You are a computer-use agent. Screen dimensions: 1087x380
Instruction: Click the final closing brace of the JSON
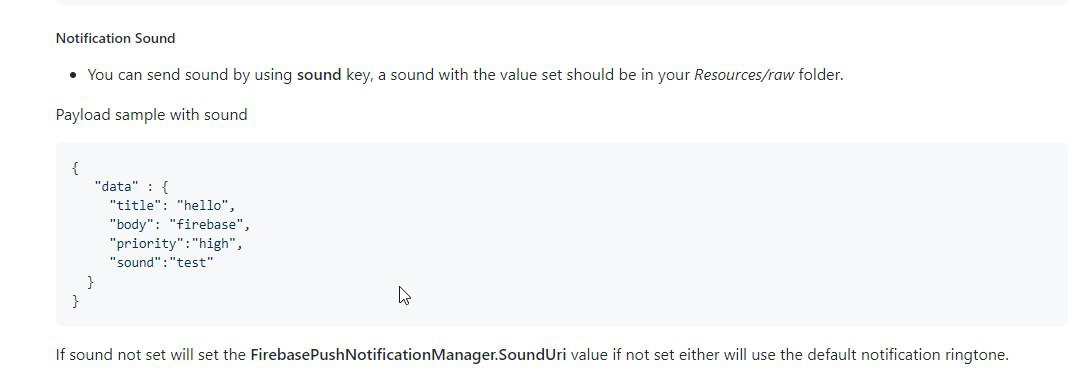75,301
